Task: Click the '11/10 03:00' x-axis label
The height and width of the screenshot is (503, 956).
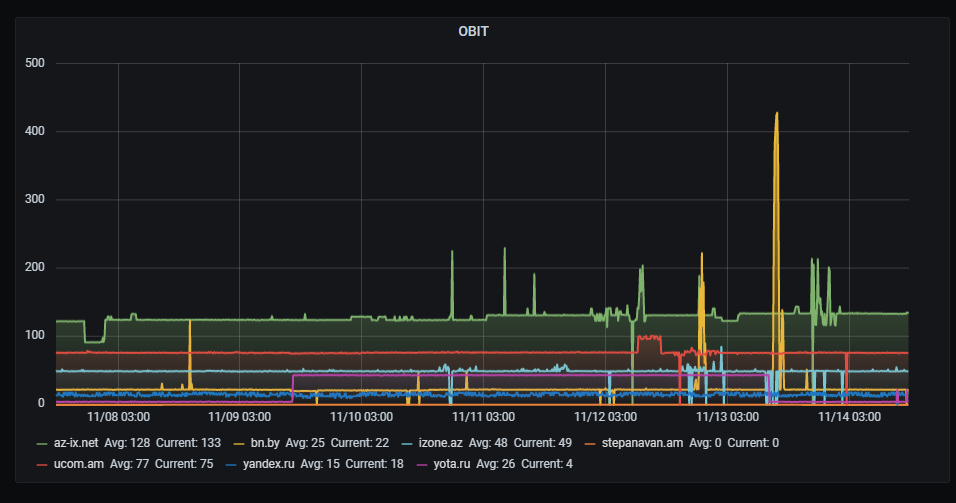Action: (362, 417)
